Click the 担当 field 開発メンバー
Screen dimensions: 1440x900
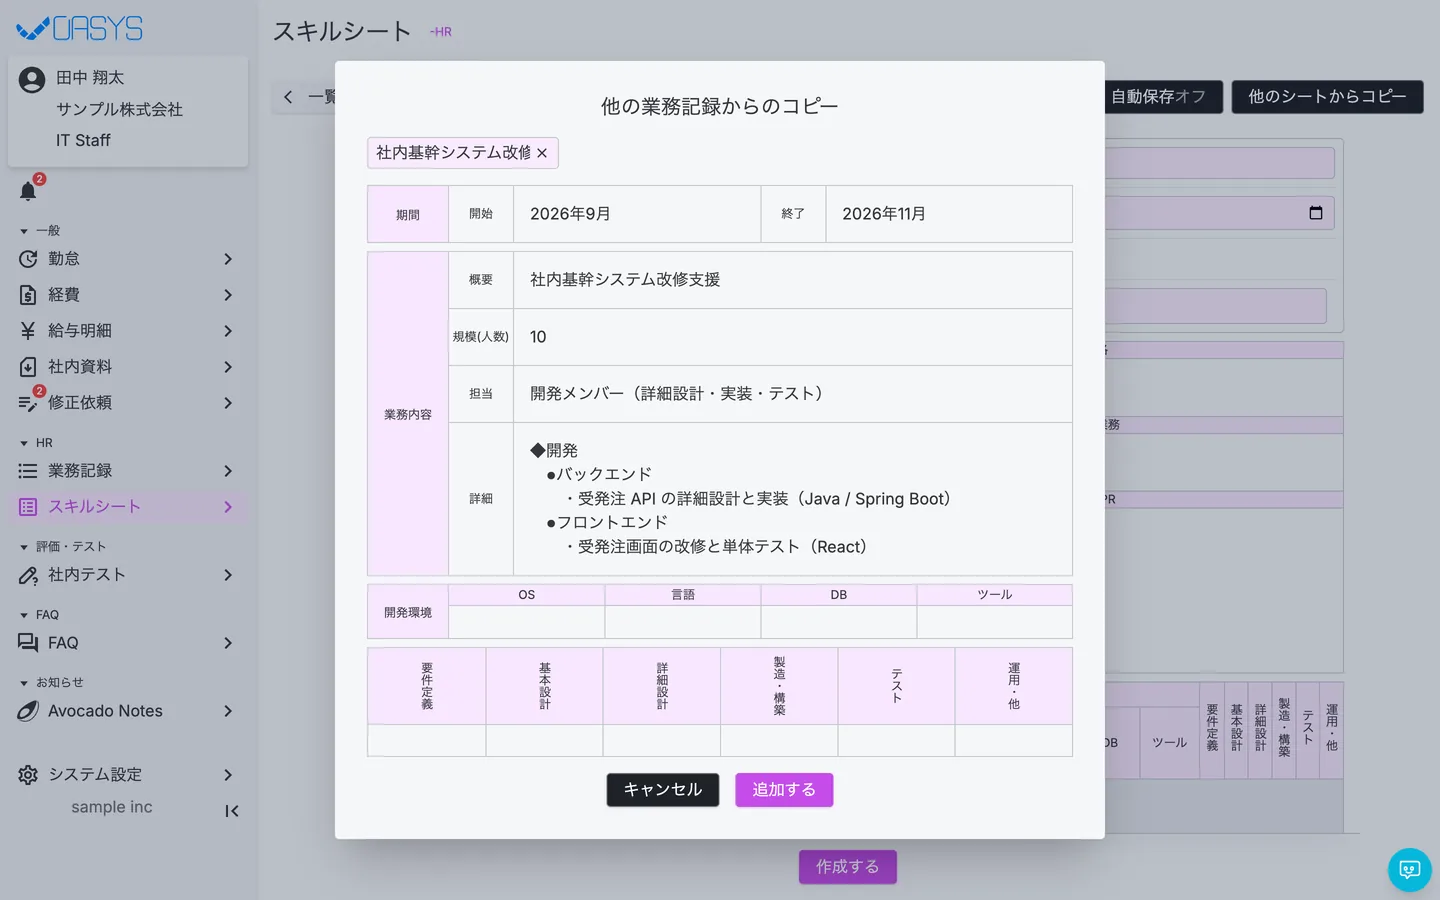[793, 394]
